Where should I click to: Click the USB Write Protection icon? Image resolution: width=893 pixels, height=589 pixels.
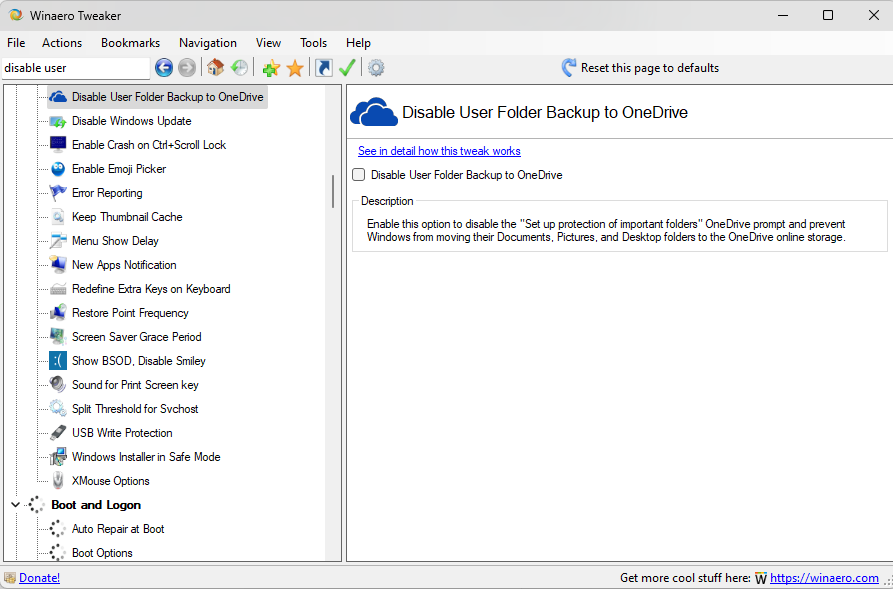coord(58,432)
